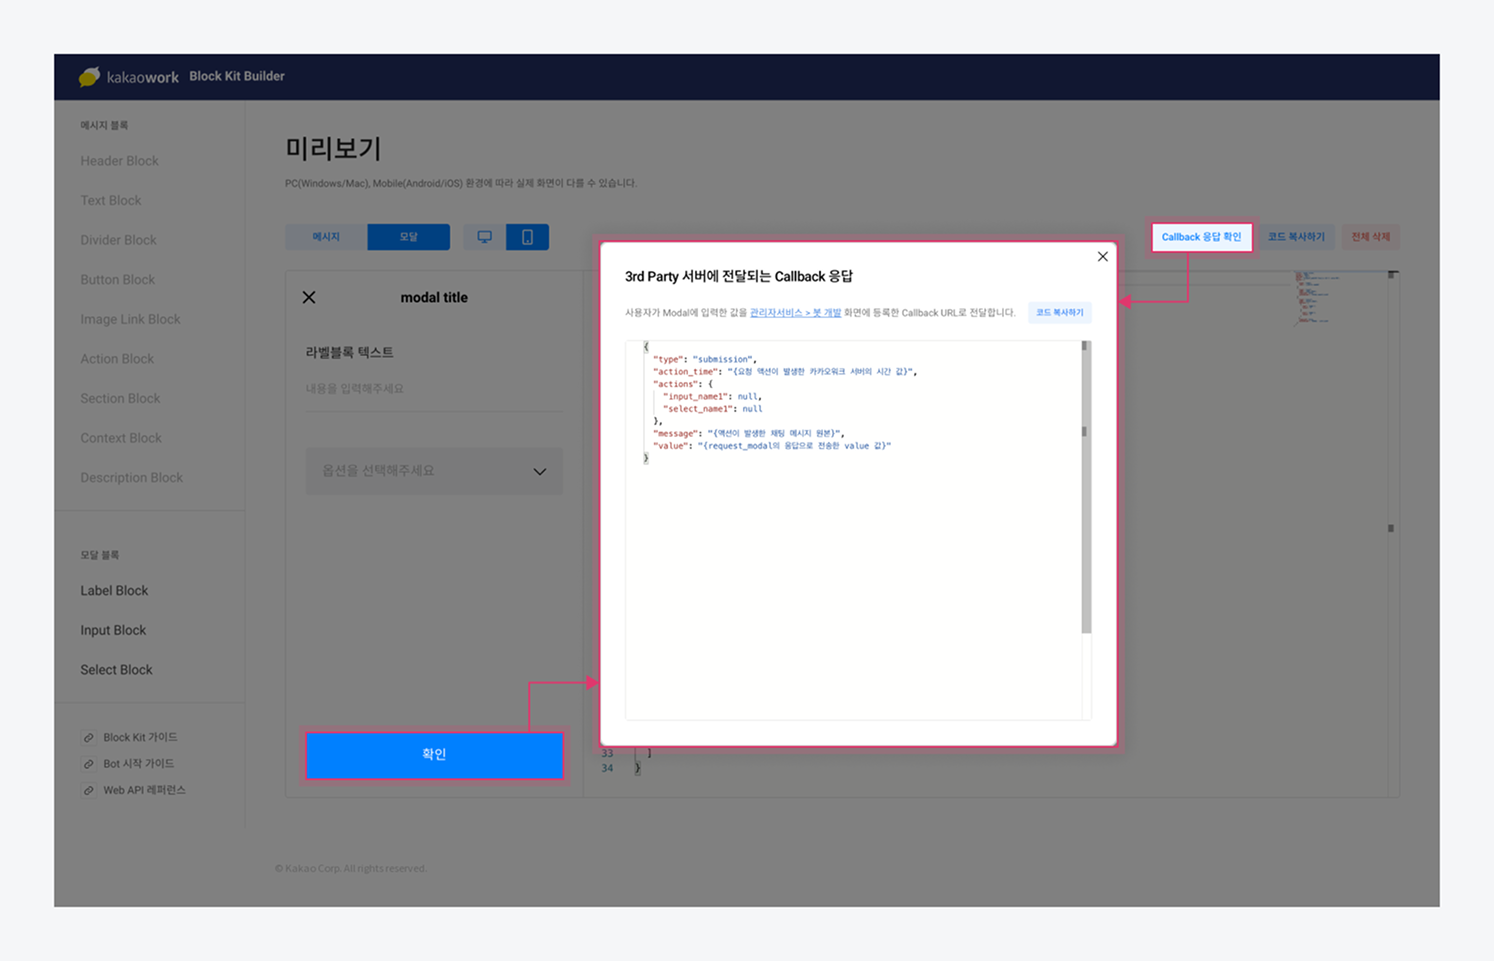Add a Header Block

click(119, 161)
